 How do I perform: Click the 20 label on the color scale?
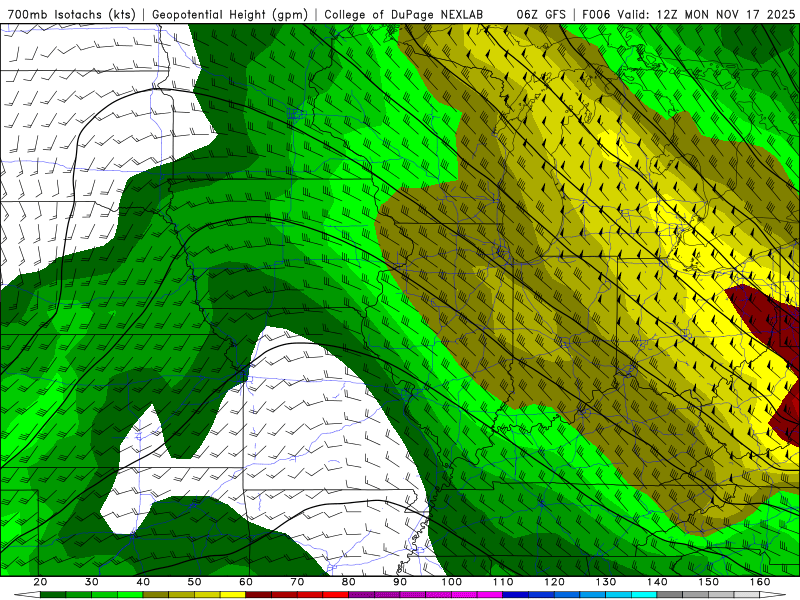[x=40, y=582]
